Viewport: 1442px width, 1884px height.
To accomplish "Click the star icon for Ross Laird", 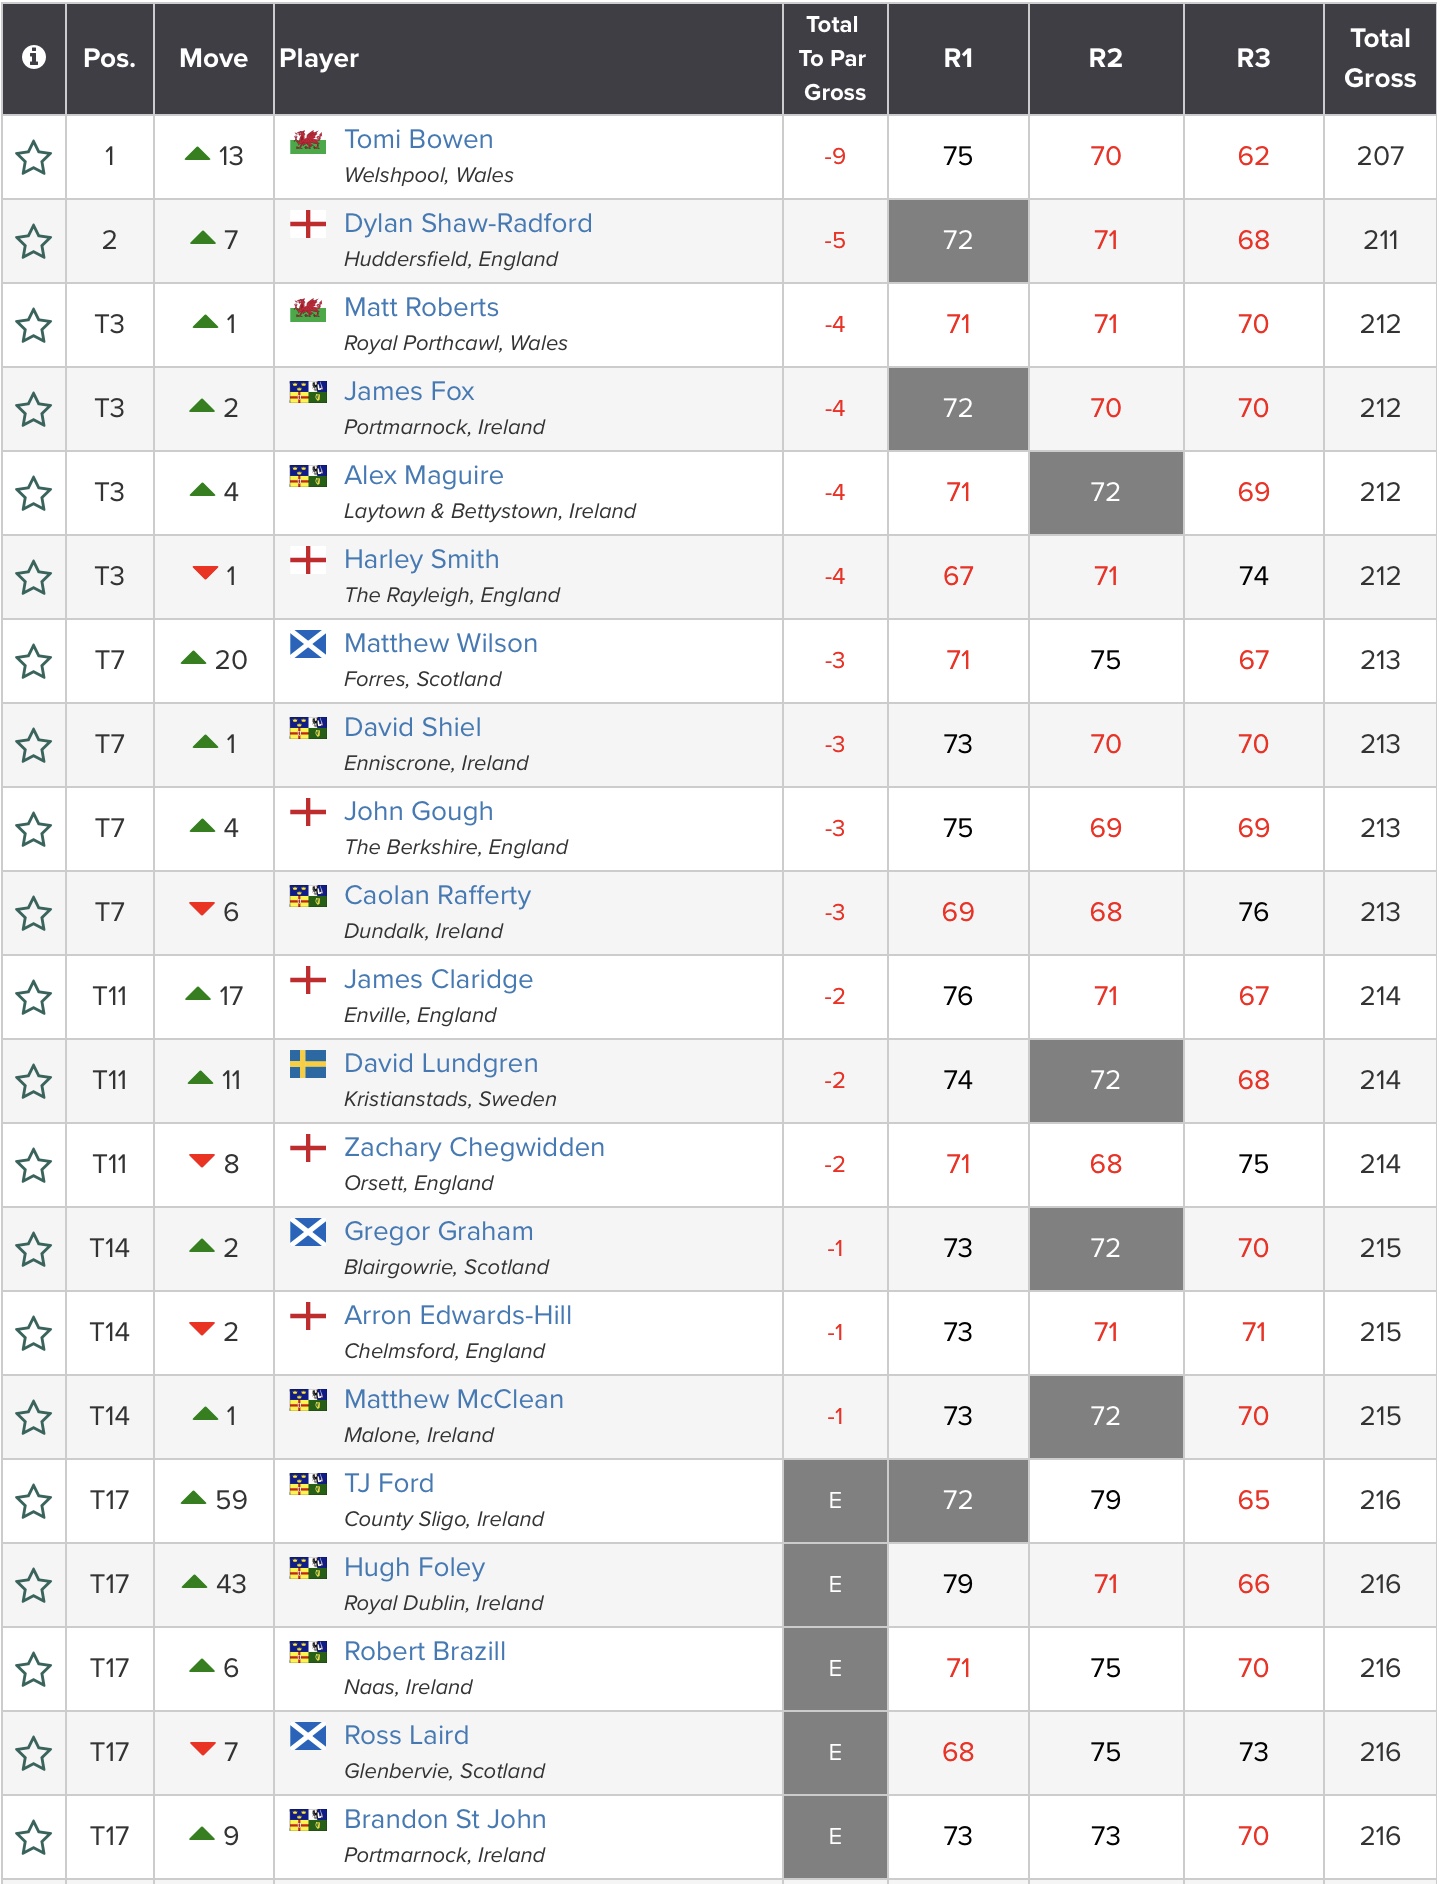I will 34,1753.
